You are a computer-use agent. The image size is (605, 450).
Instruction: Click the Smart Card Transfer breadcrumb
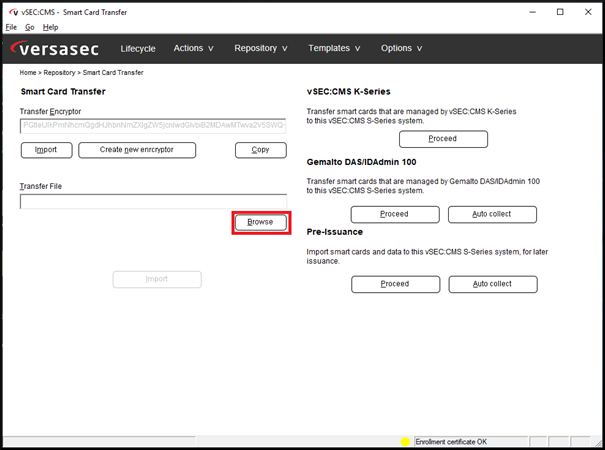113,73
